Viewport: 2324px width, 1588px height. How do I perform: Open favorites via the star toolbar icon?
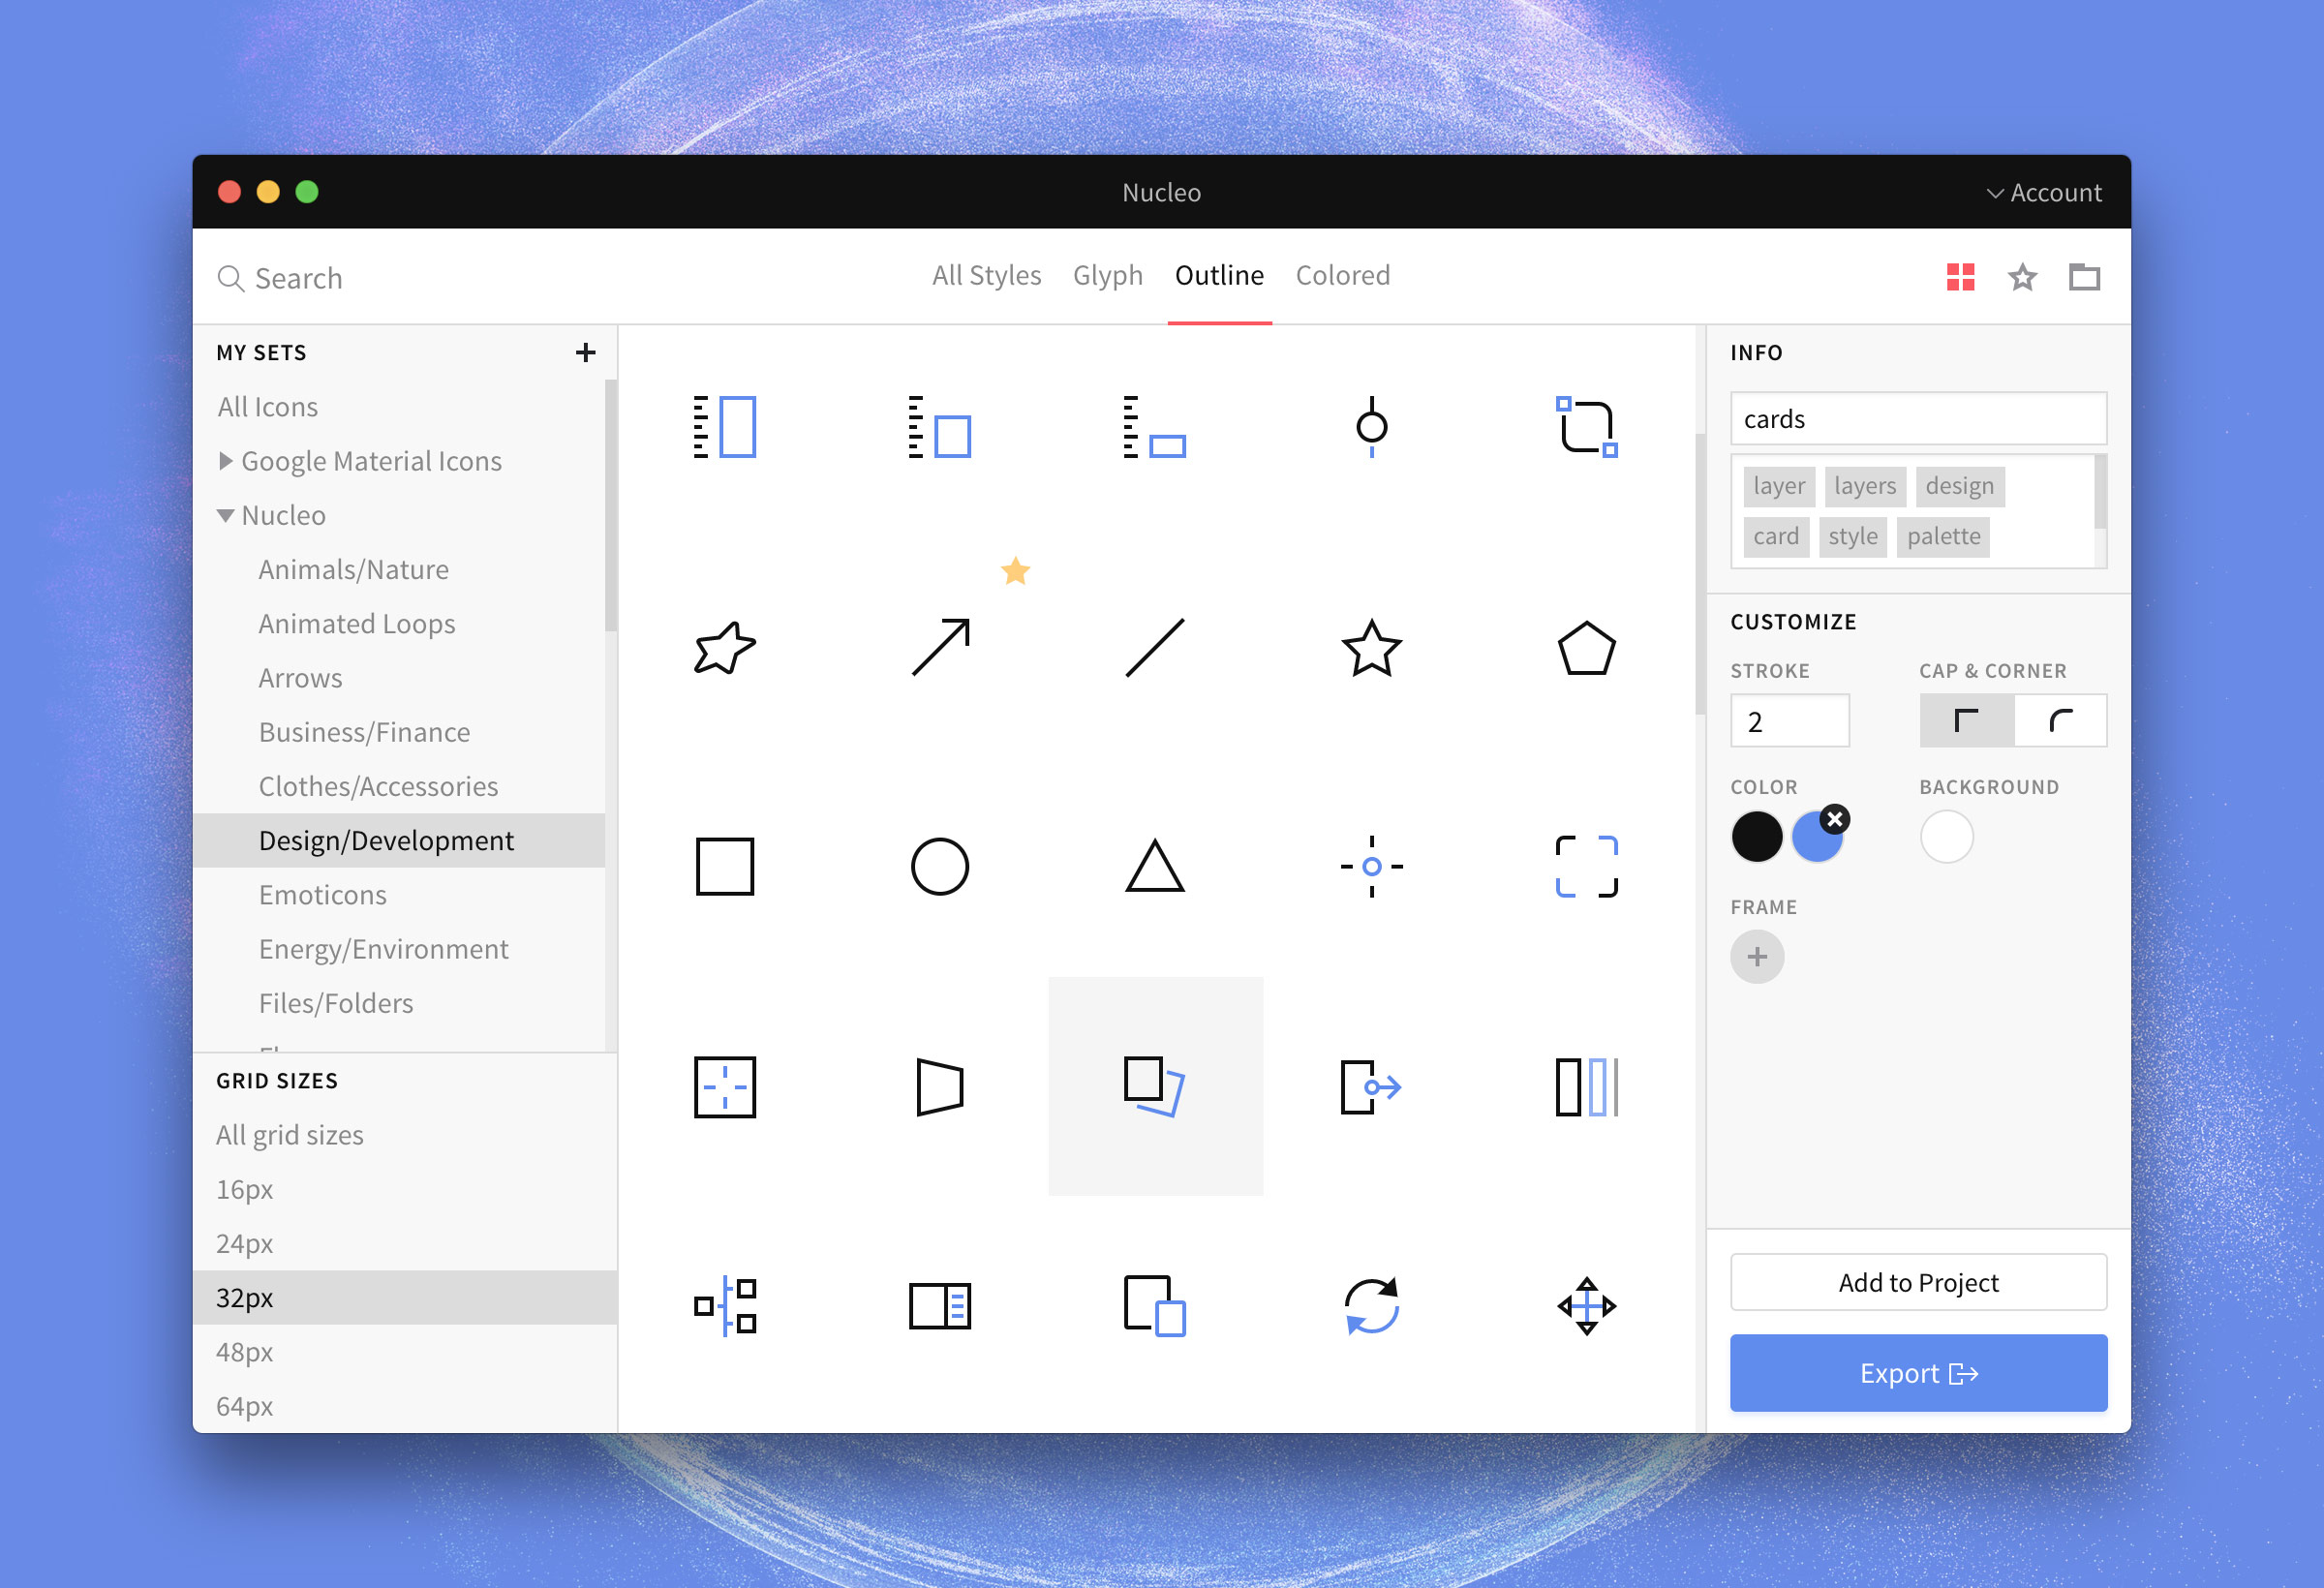coord(2022,277)
